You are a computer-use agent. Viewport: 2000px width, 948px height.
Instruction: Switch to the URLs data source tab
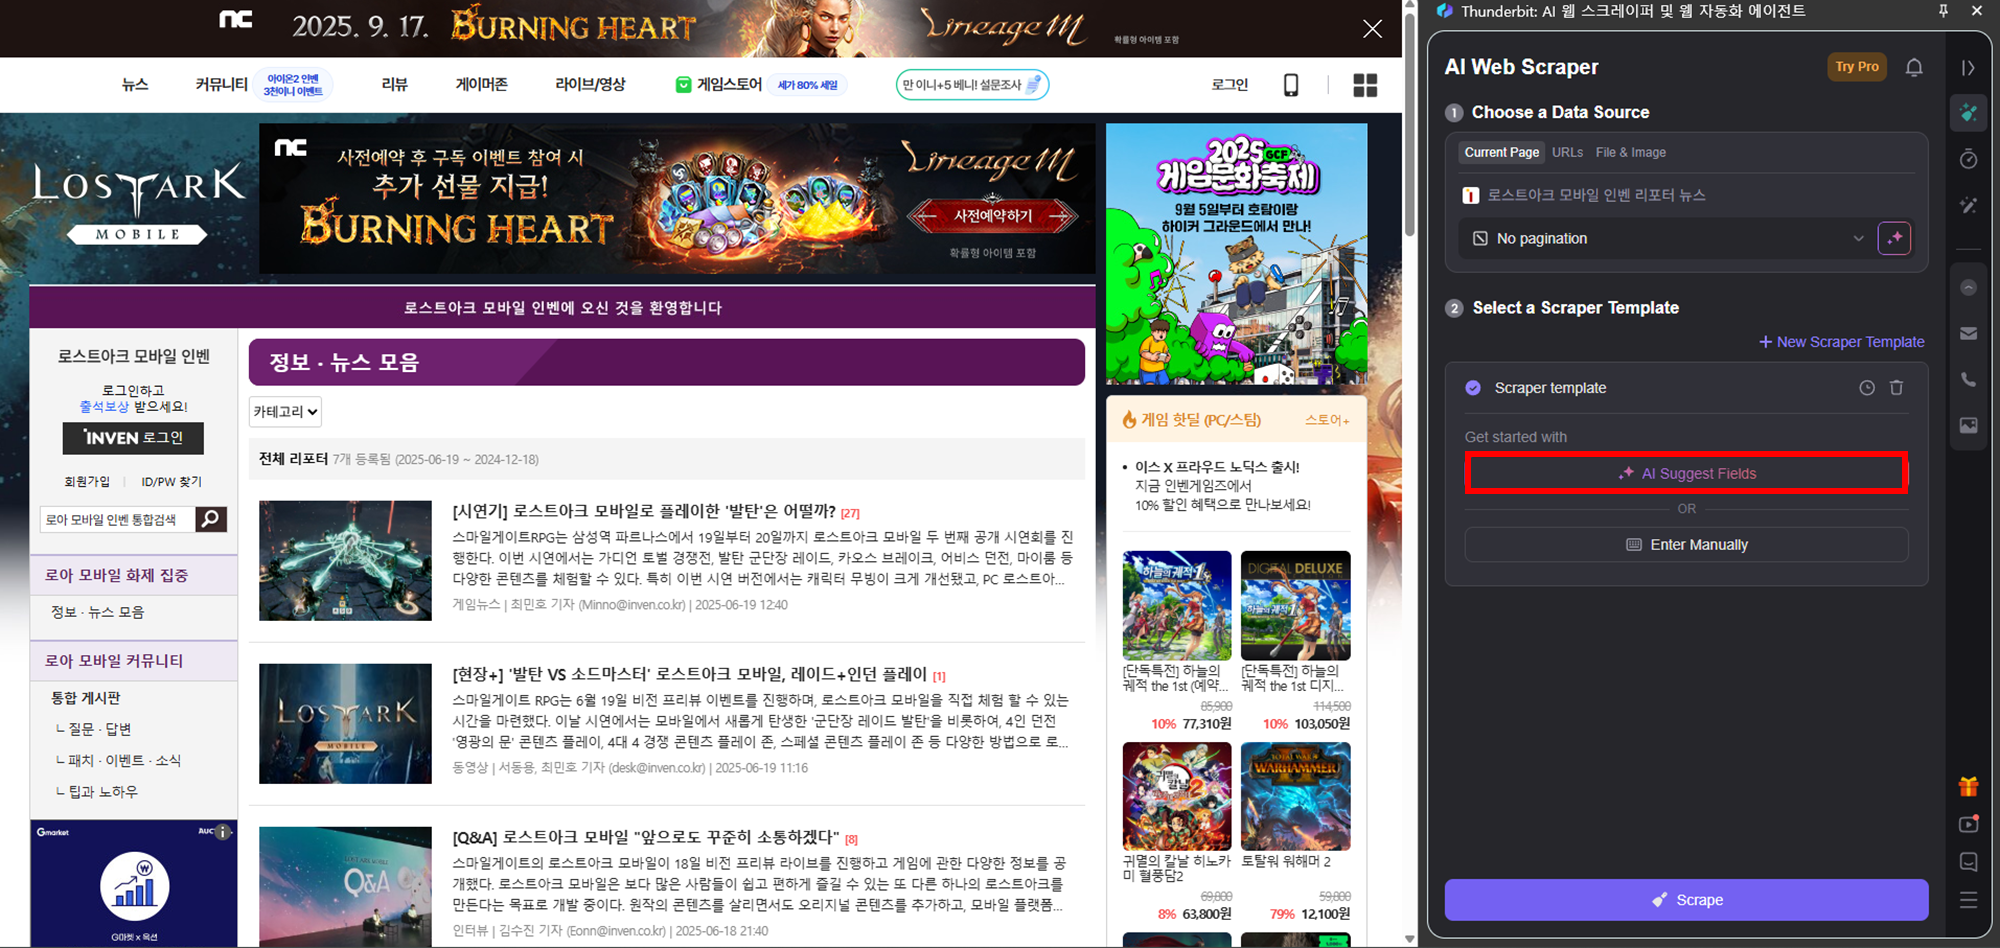pyautogui.click(x=1567, y=152)
